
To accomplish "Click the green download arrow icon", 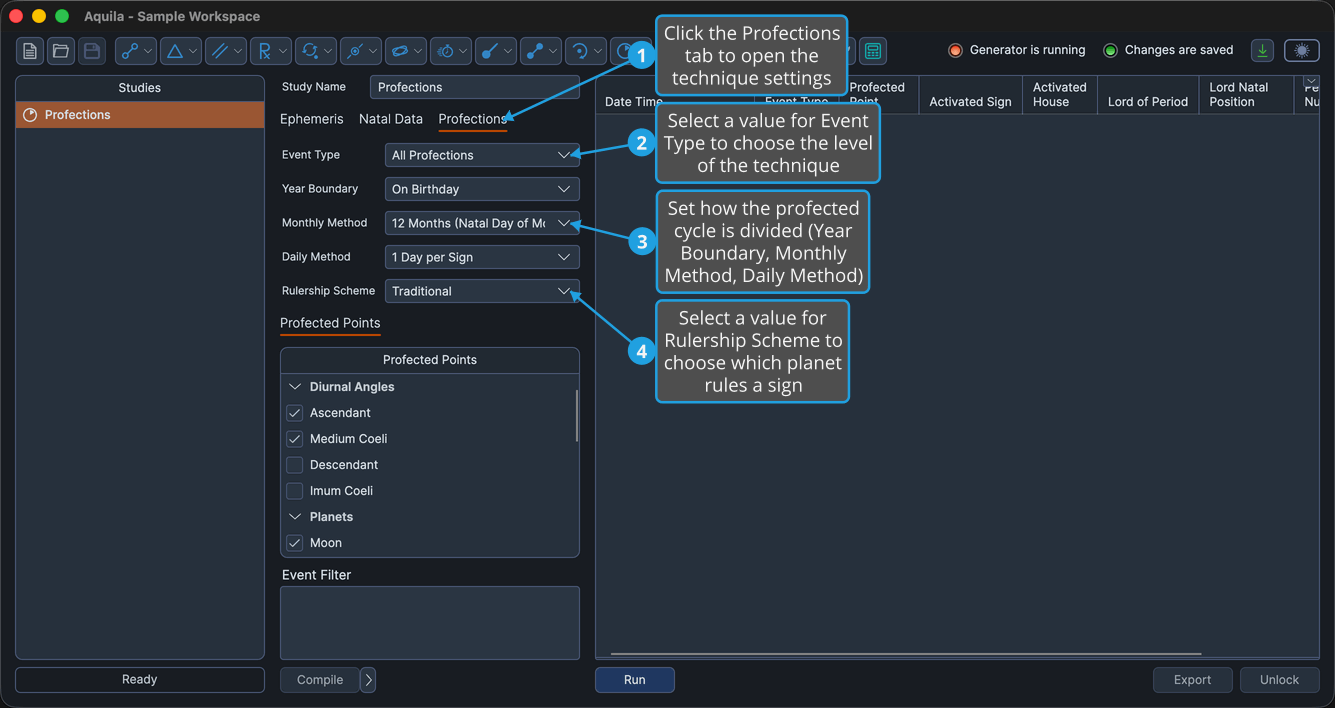I will (1263, 51).
